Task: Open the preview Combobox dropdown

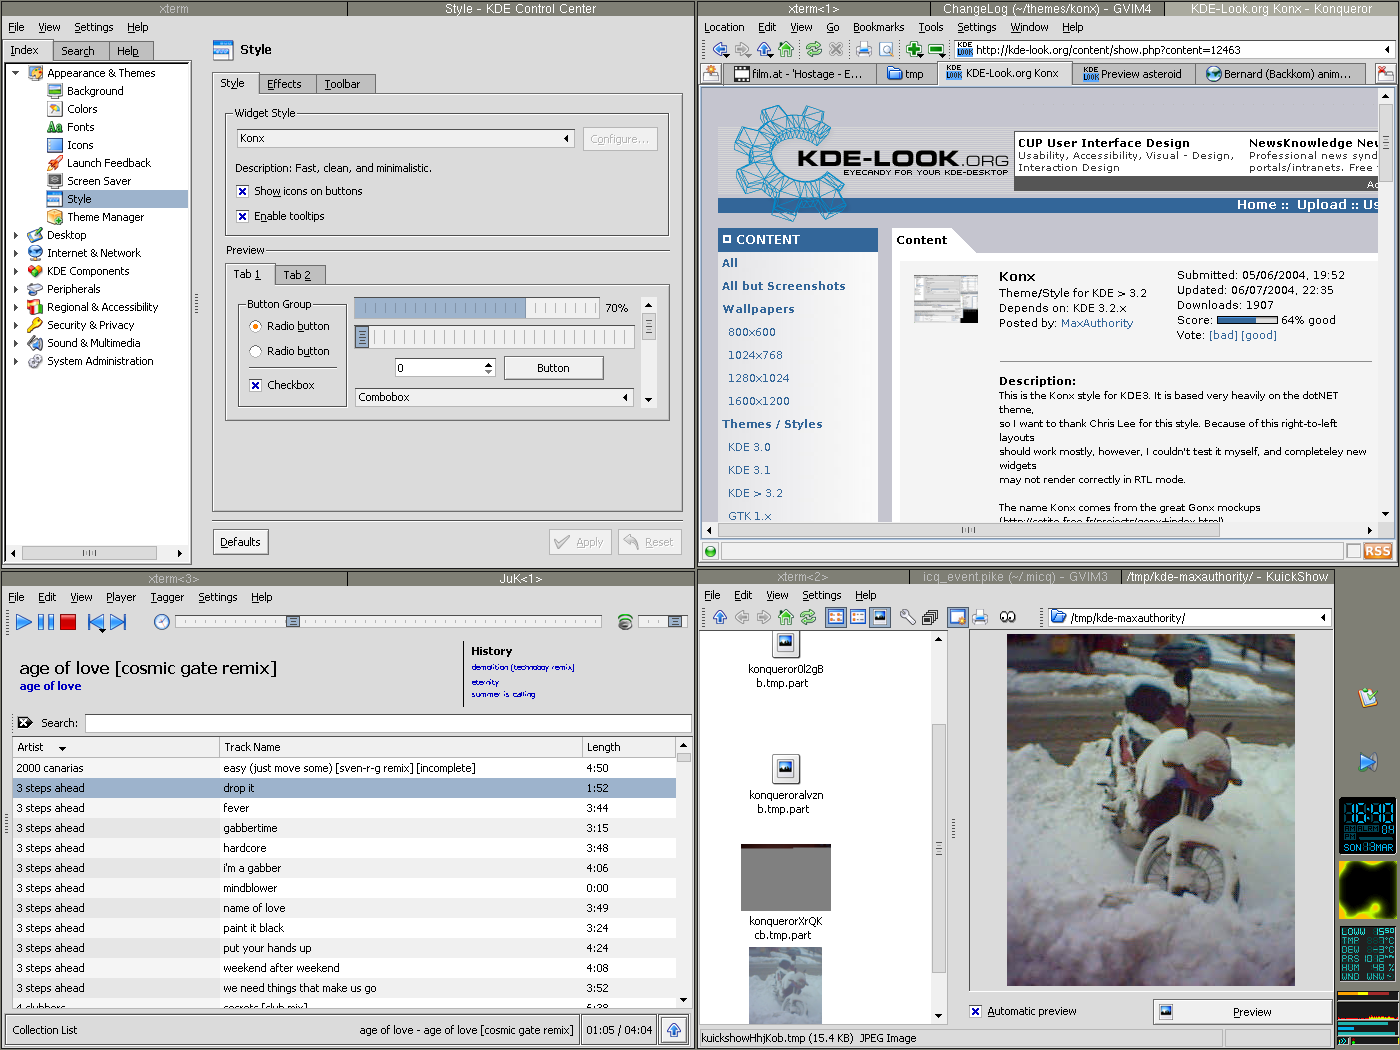Action: [x=495, y=397]
